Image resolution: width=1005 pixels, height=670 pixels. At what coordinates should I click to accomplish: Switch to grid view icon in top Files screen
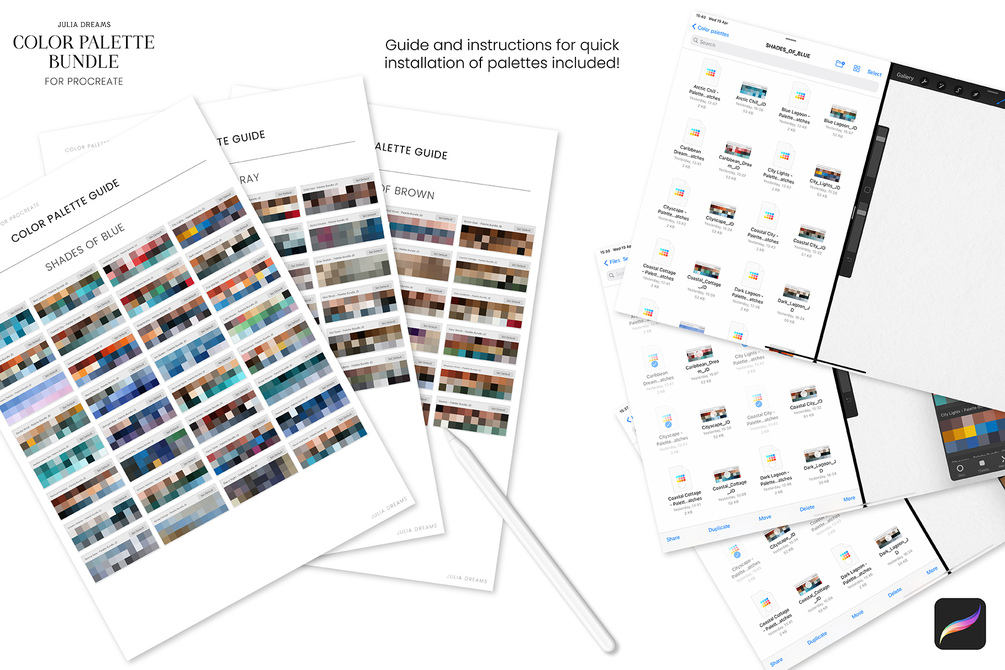(857, 68)
